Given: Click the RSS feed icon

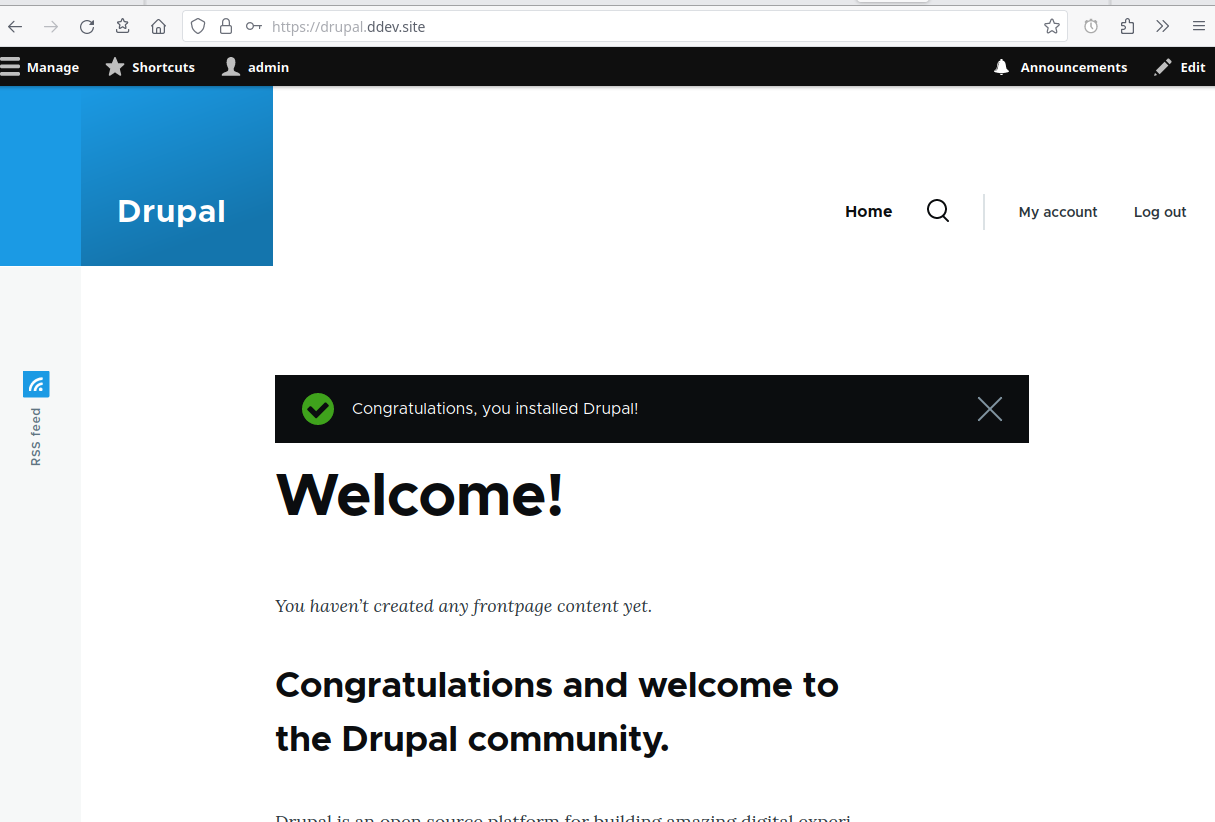Looking at the screenshot, I should click(36, 384).
